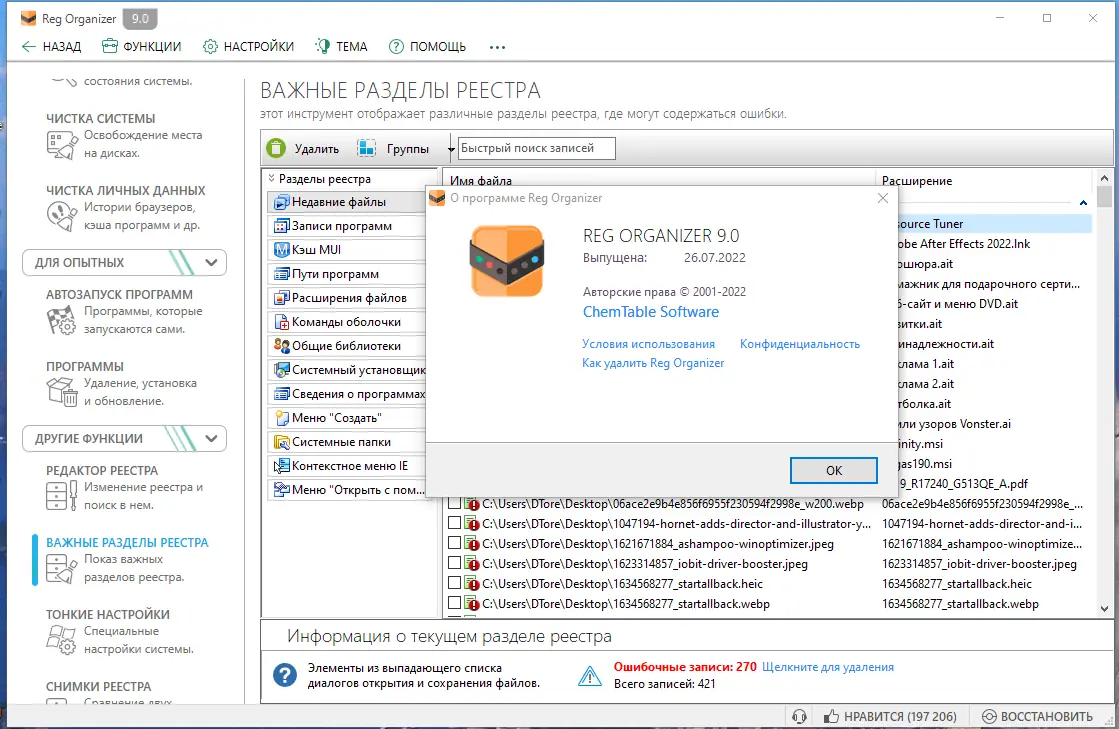
Task: Collapse the ДЛЯ ОПЫТНЫХ section
Action: click(x=211, y=263)
